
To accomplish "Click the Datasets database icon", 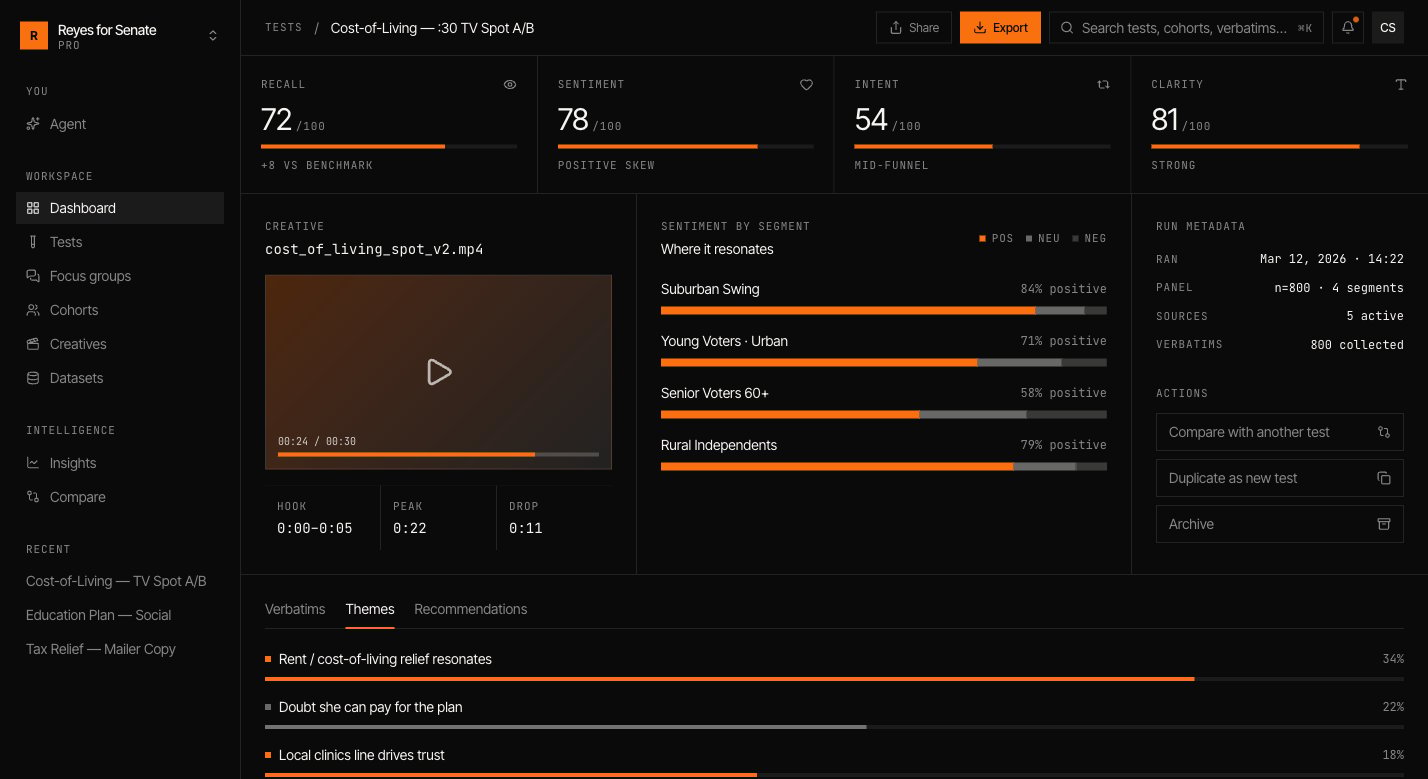I will tap(33, 378).
